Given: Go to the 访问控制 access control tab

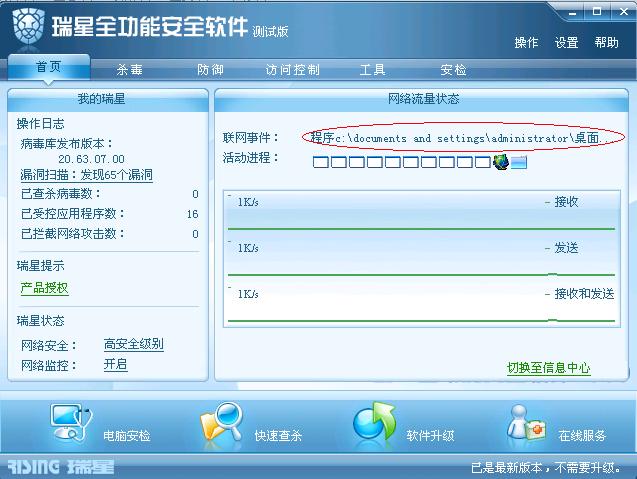Looking at the screenshot, I should point(292,69).
